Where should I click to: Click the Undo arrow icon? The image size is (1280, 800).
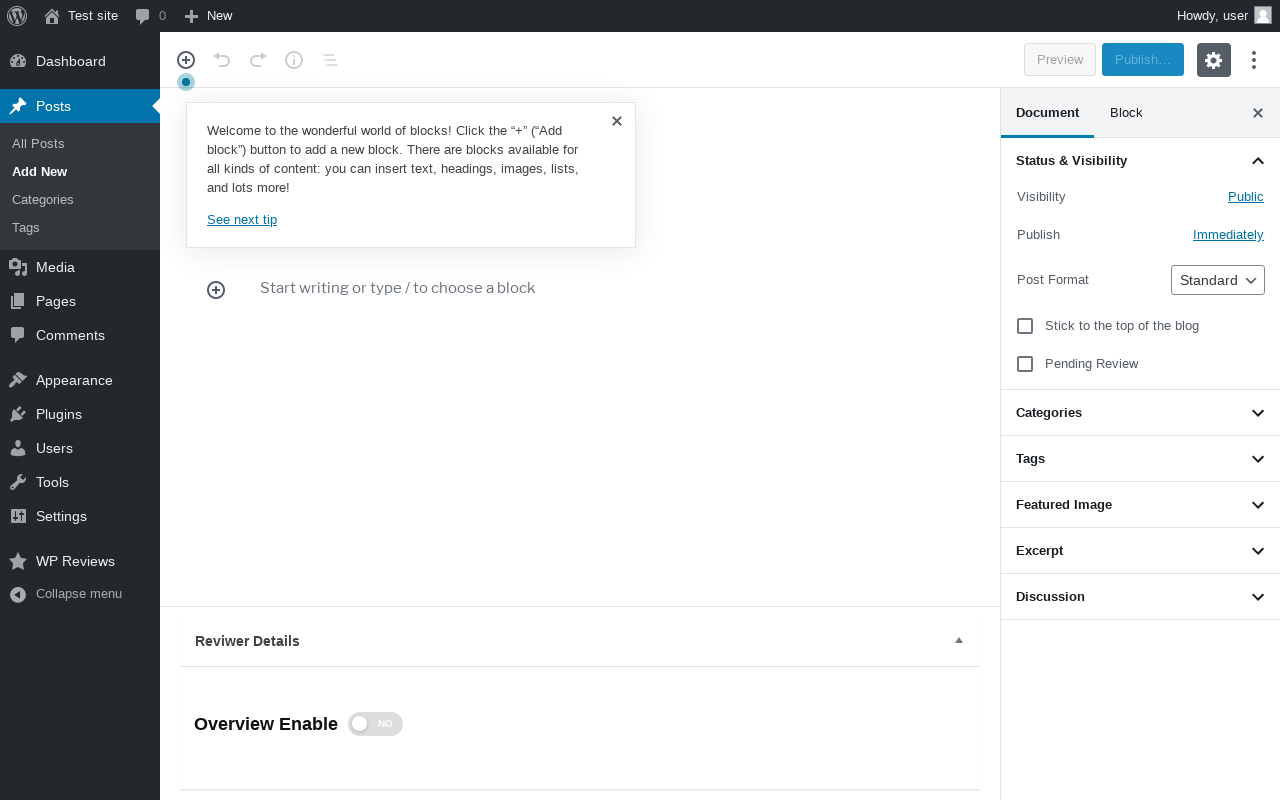tap(222, 60)
